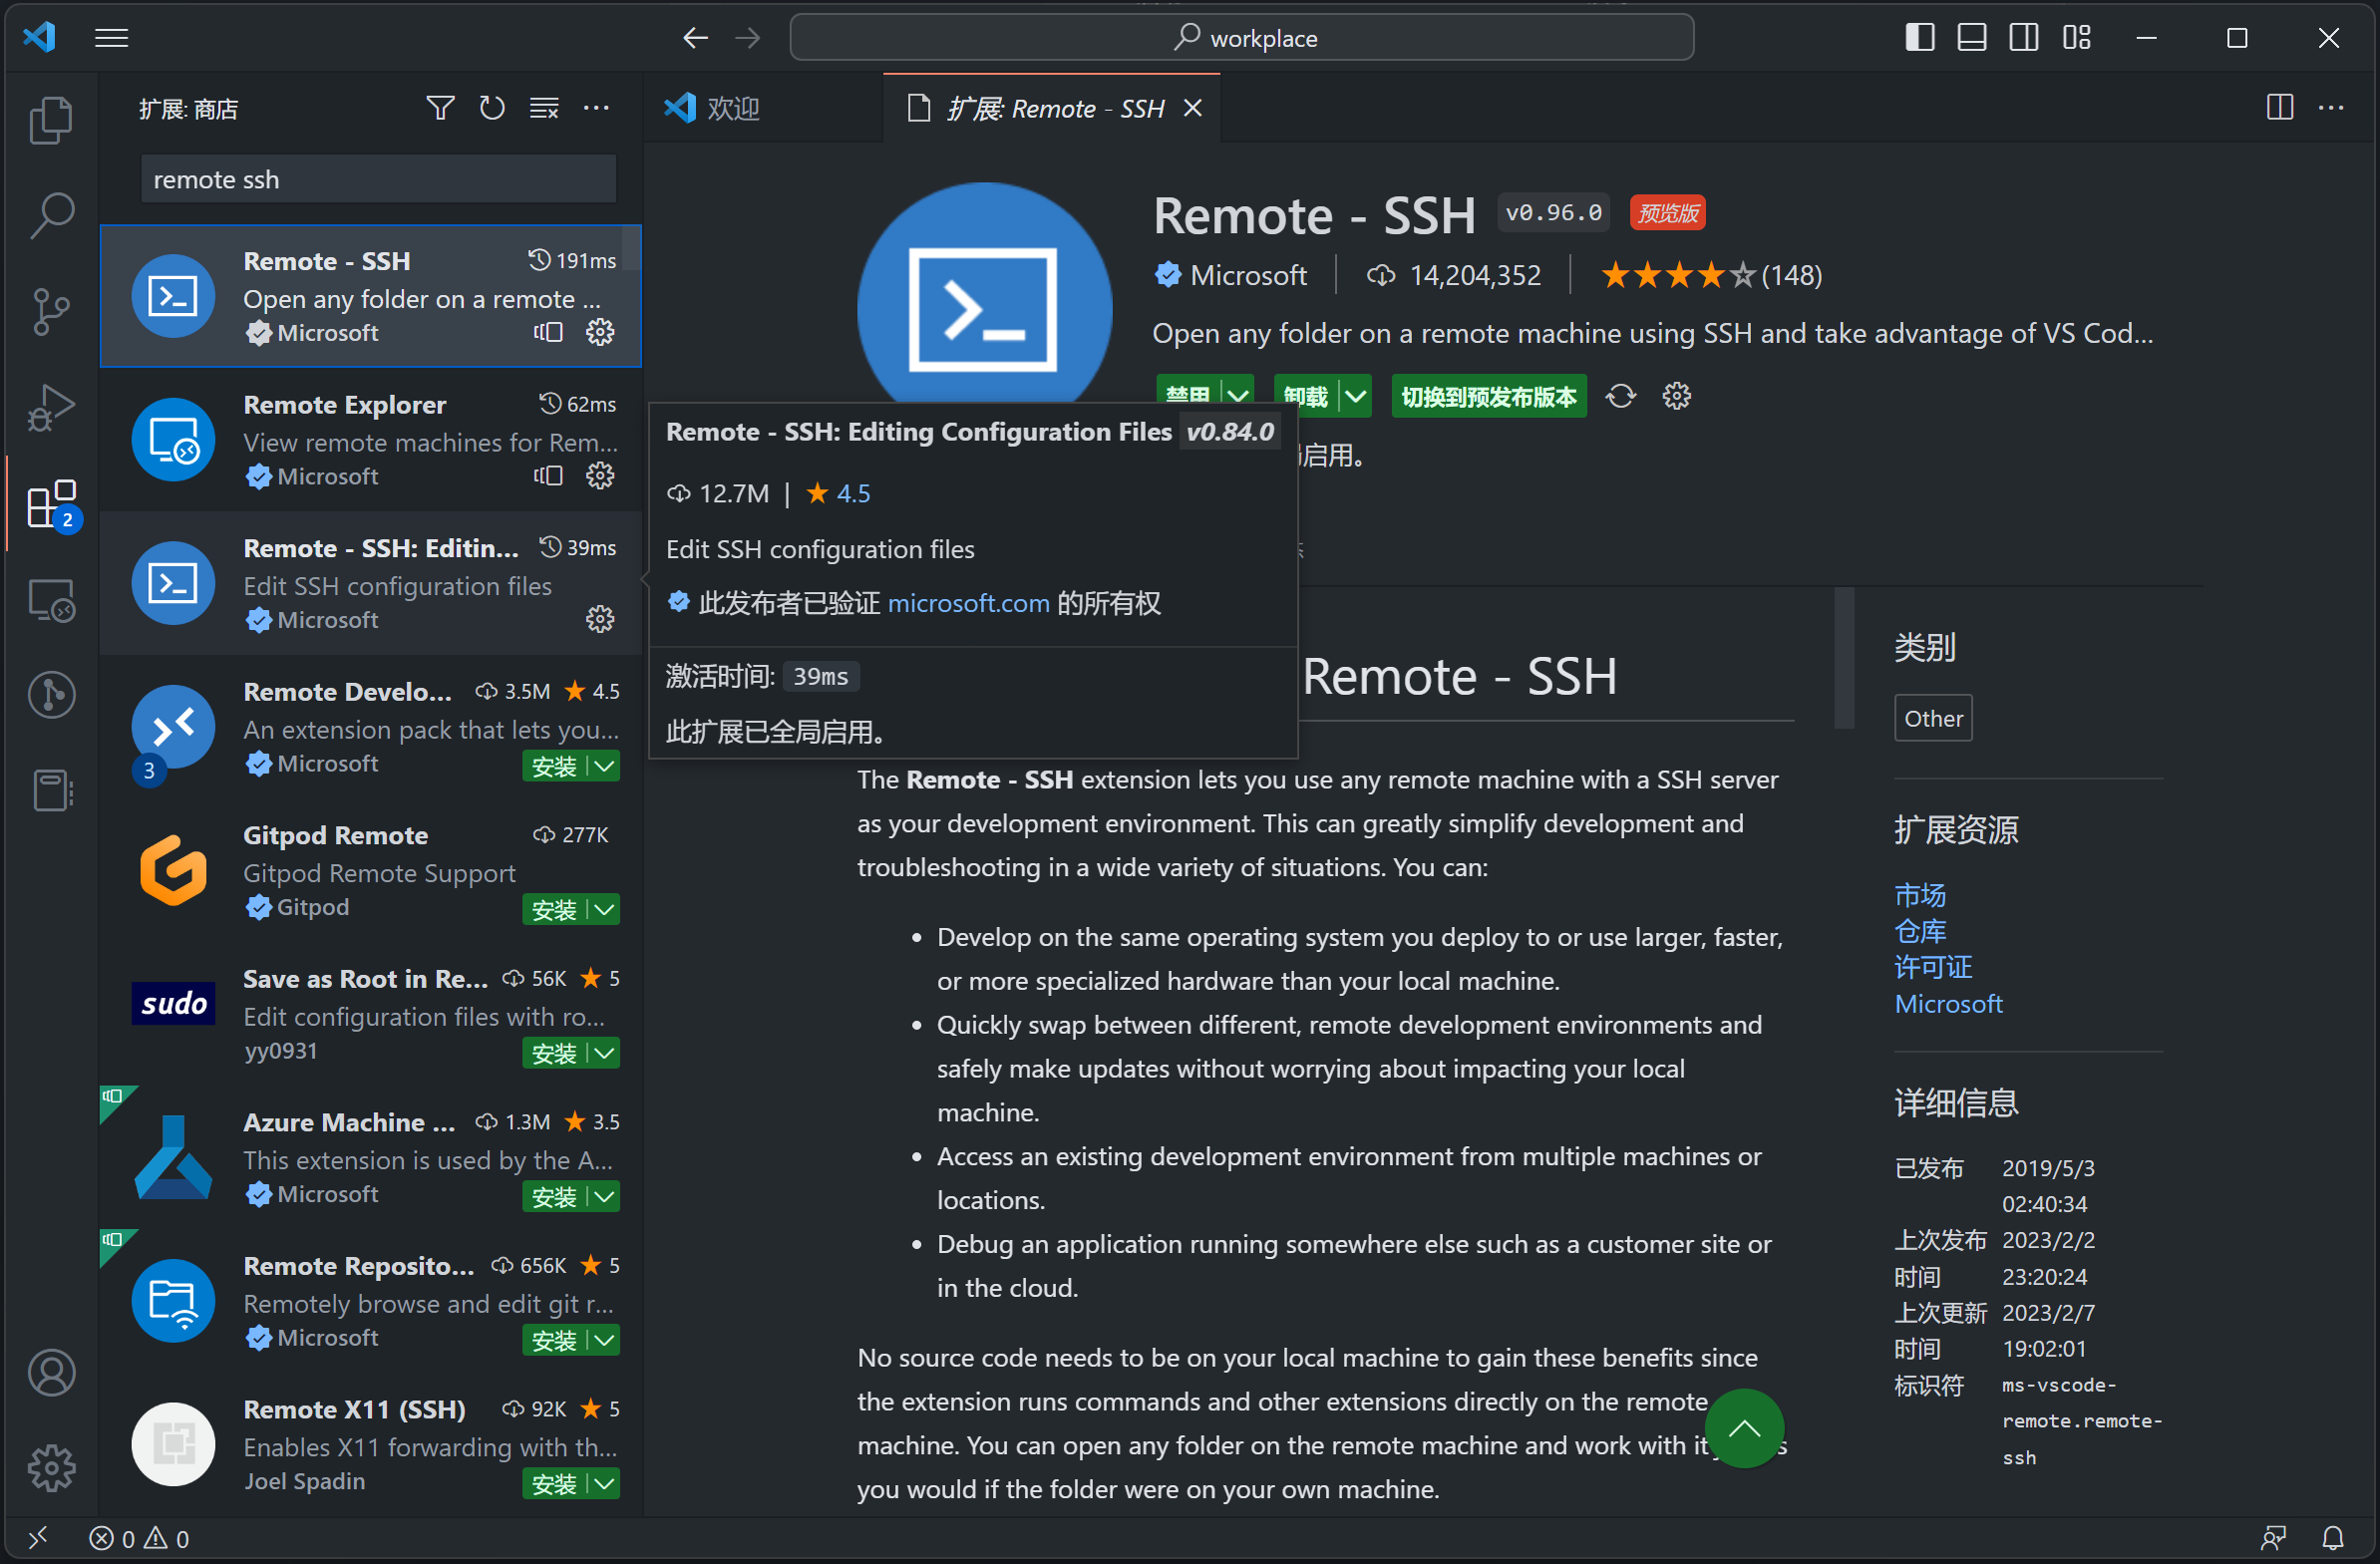Click the filter extensions funnel icon
This screenshot has width=2380, height=1564.
(x=440, y=108)
